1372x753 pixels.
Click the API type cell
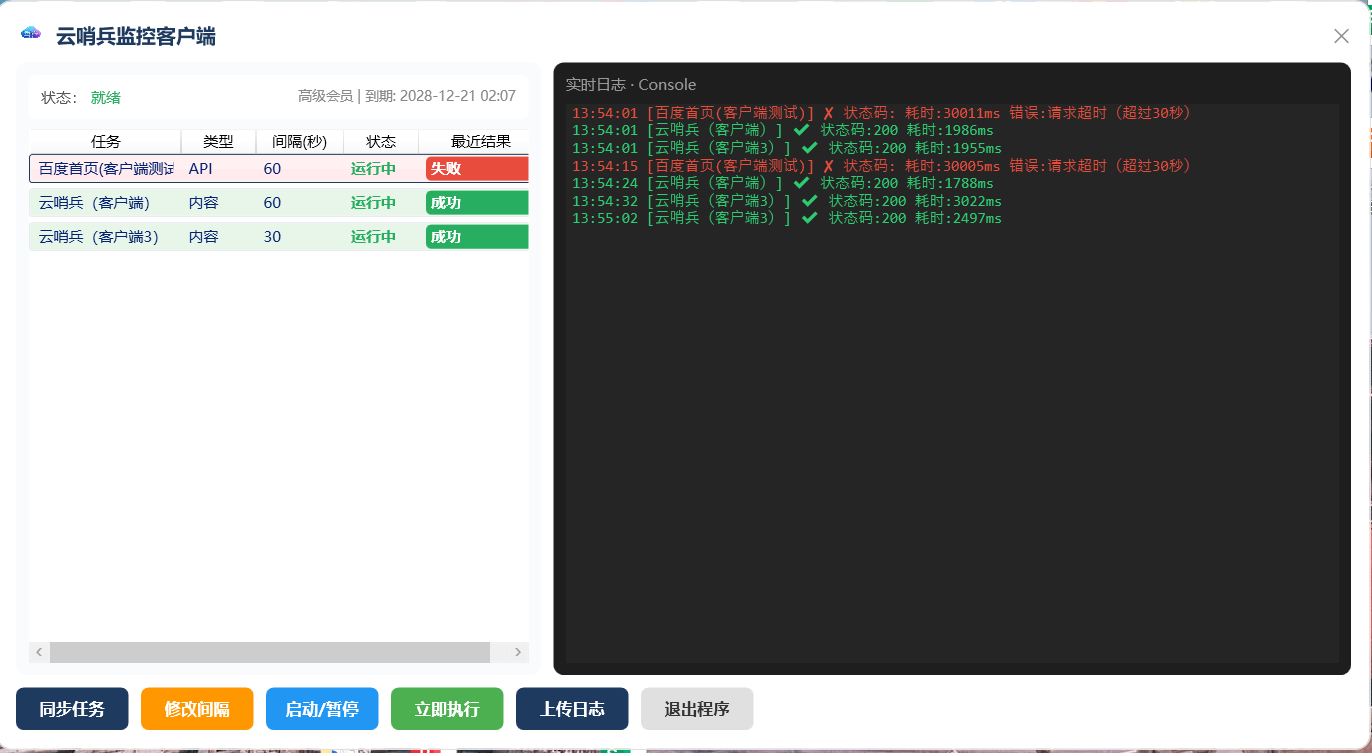(x=200, y=169)
